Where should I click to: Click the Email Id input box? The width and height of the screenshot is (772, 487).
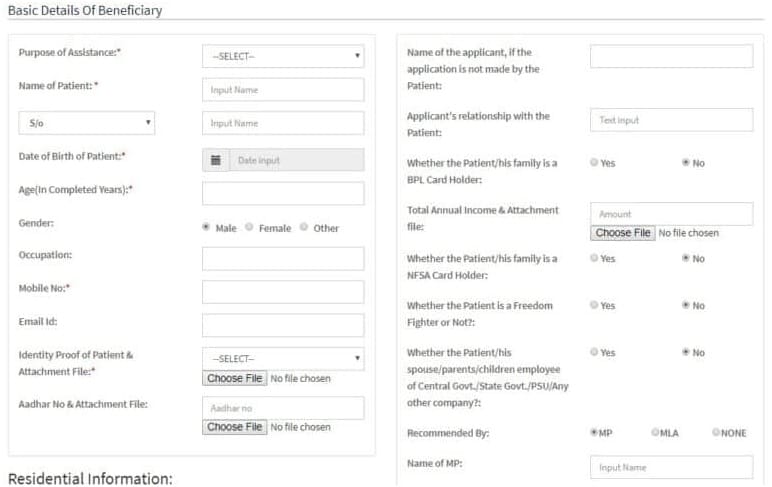click(x=283, y=325)
